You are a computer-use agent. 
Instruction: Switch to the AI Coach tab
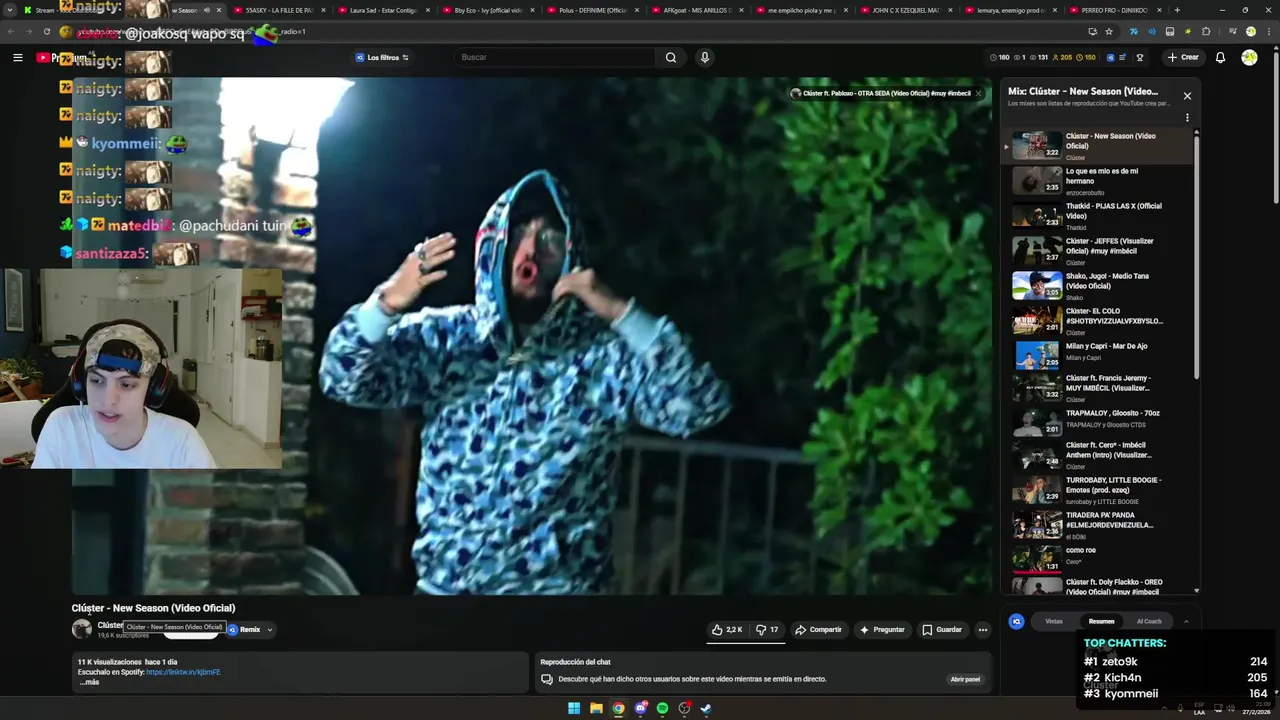click(x=1149, y=621)
